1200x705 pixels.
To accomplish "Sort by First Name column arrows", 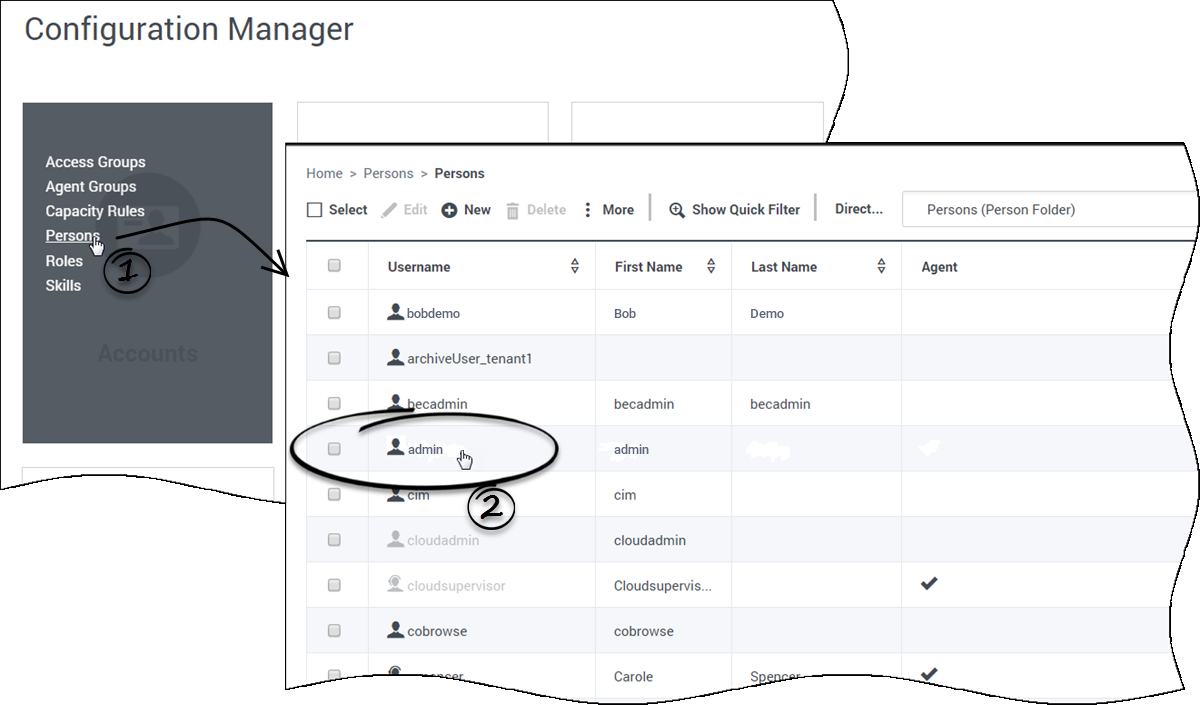I will [711, 266].
